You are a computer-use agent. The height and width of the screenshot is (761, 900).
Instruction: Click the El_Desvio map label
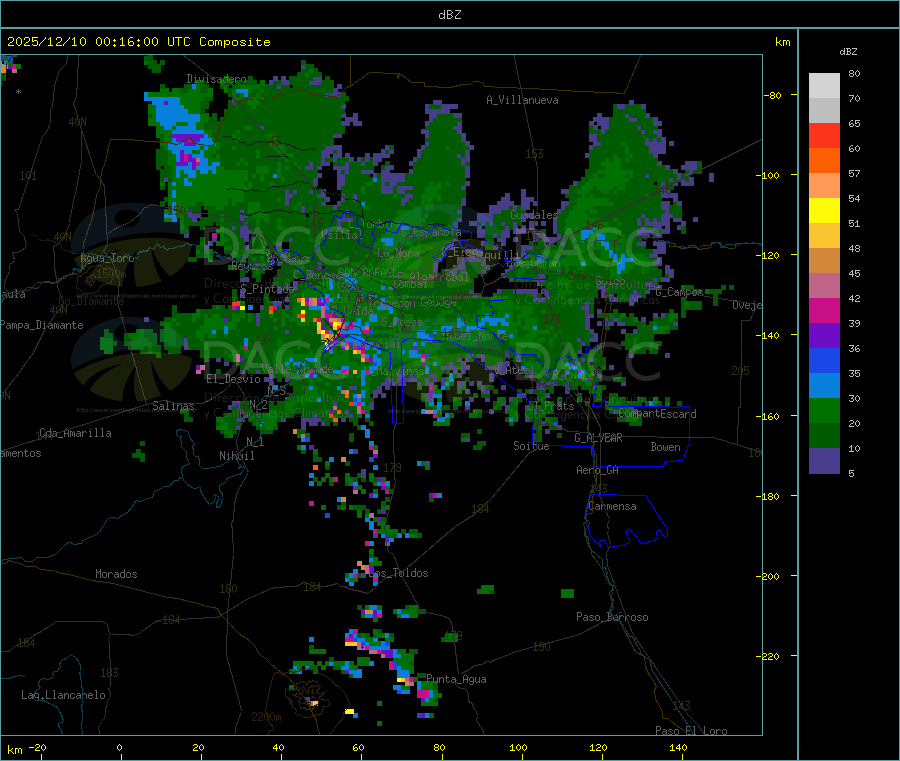[234, 379]
